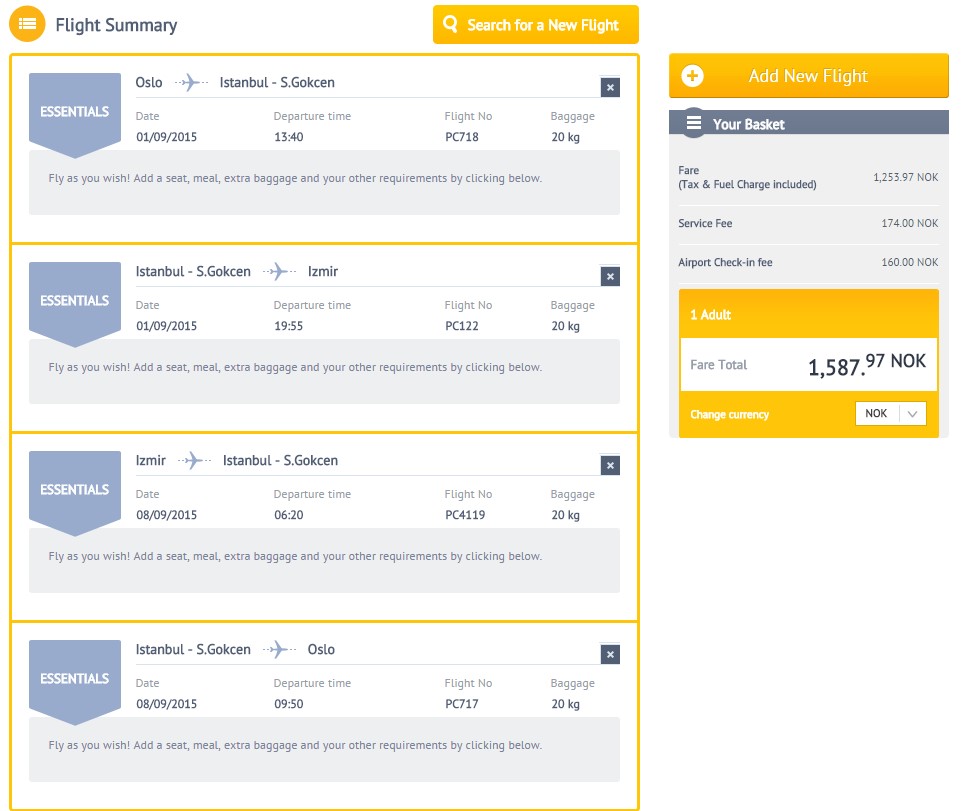Click the currency dropdown chevron arrow
This screenshot has height=811, width=972.
point(912,414)
